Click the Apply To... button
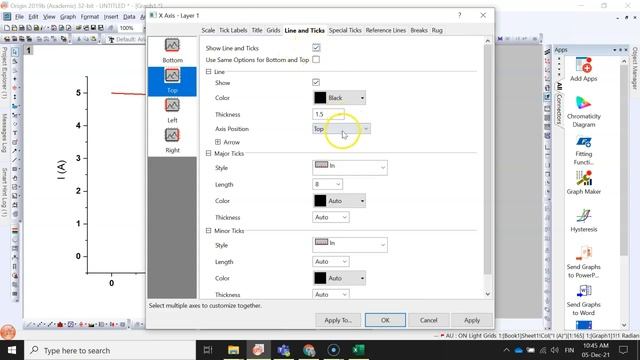This screenshot has height=360, width=640. coord(338,320)
